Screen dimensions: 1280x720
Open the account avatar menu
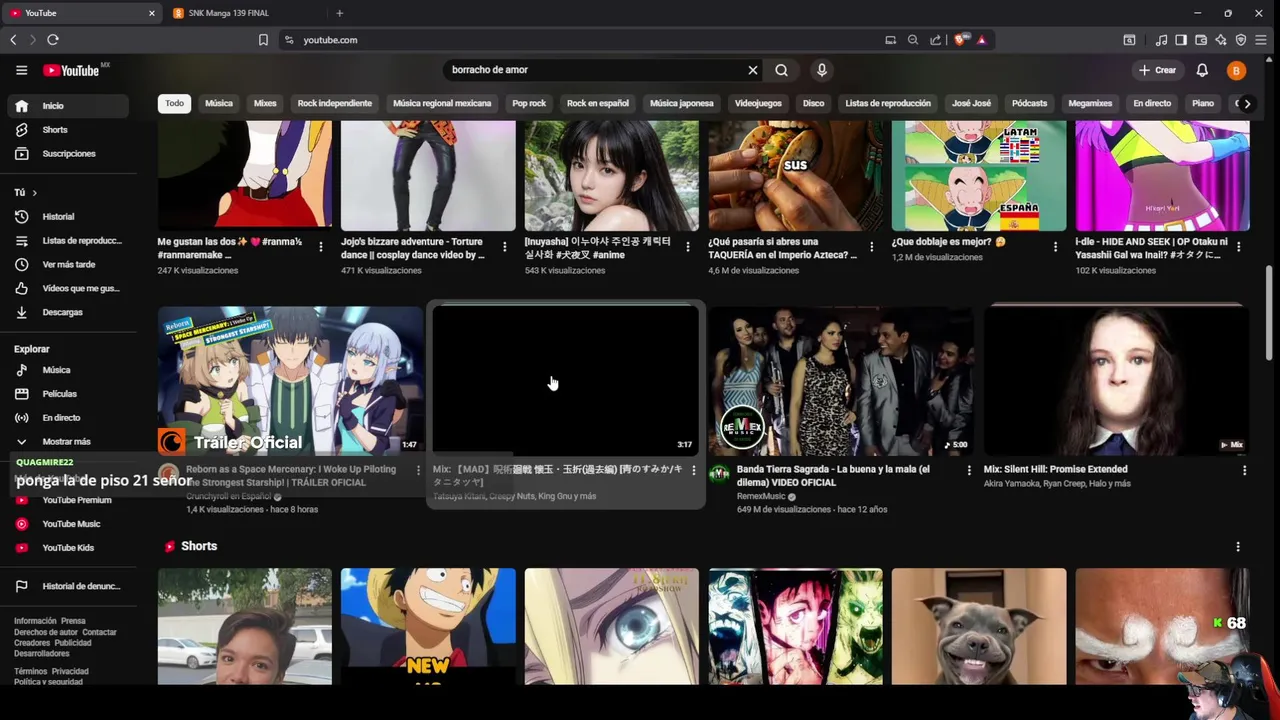1237,70
